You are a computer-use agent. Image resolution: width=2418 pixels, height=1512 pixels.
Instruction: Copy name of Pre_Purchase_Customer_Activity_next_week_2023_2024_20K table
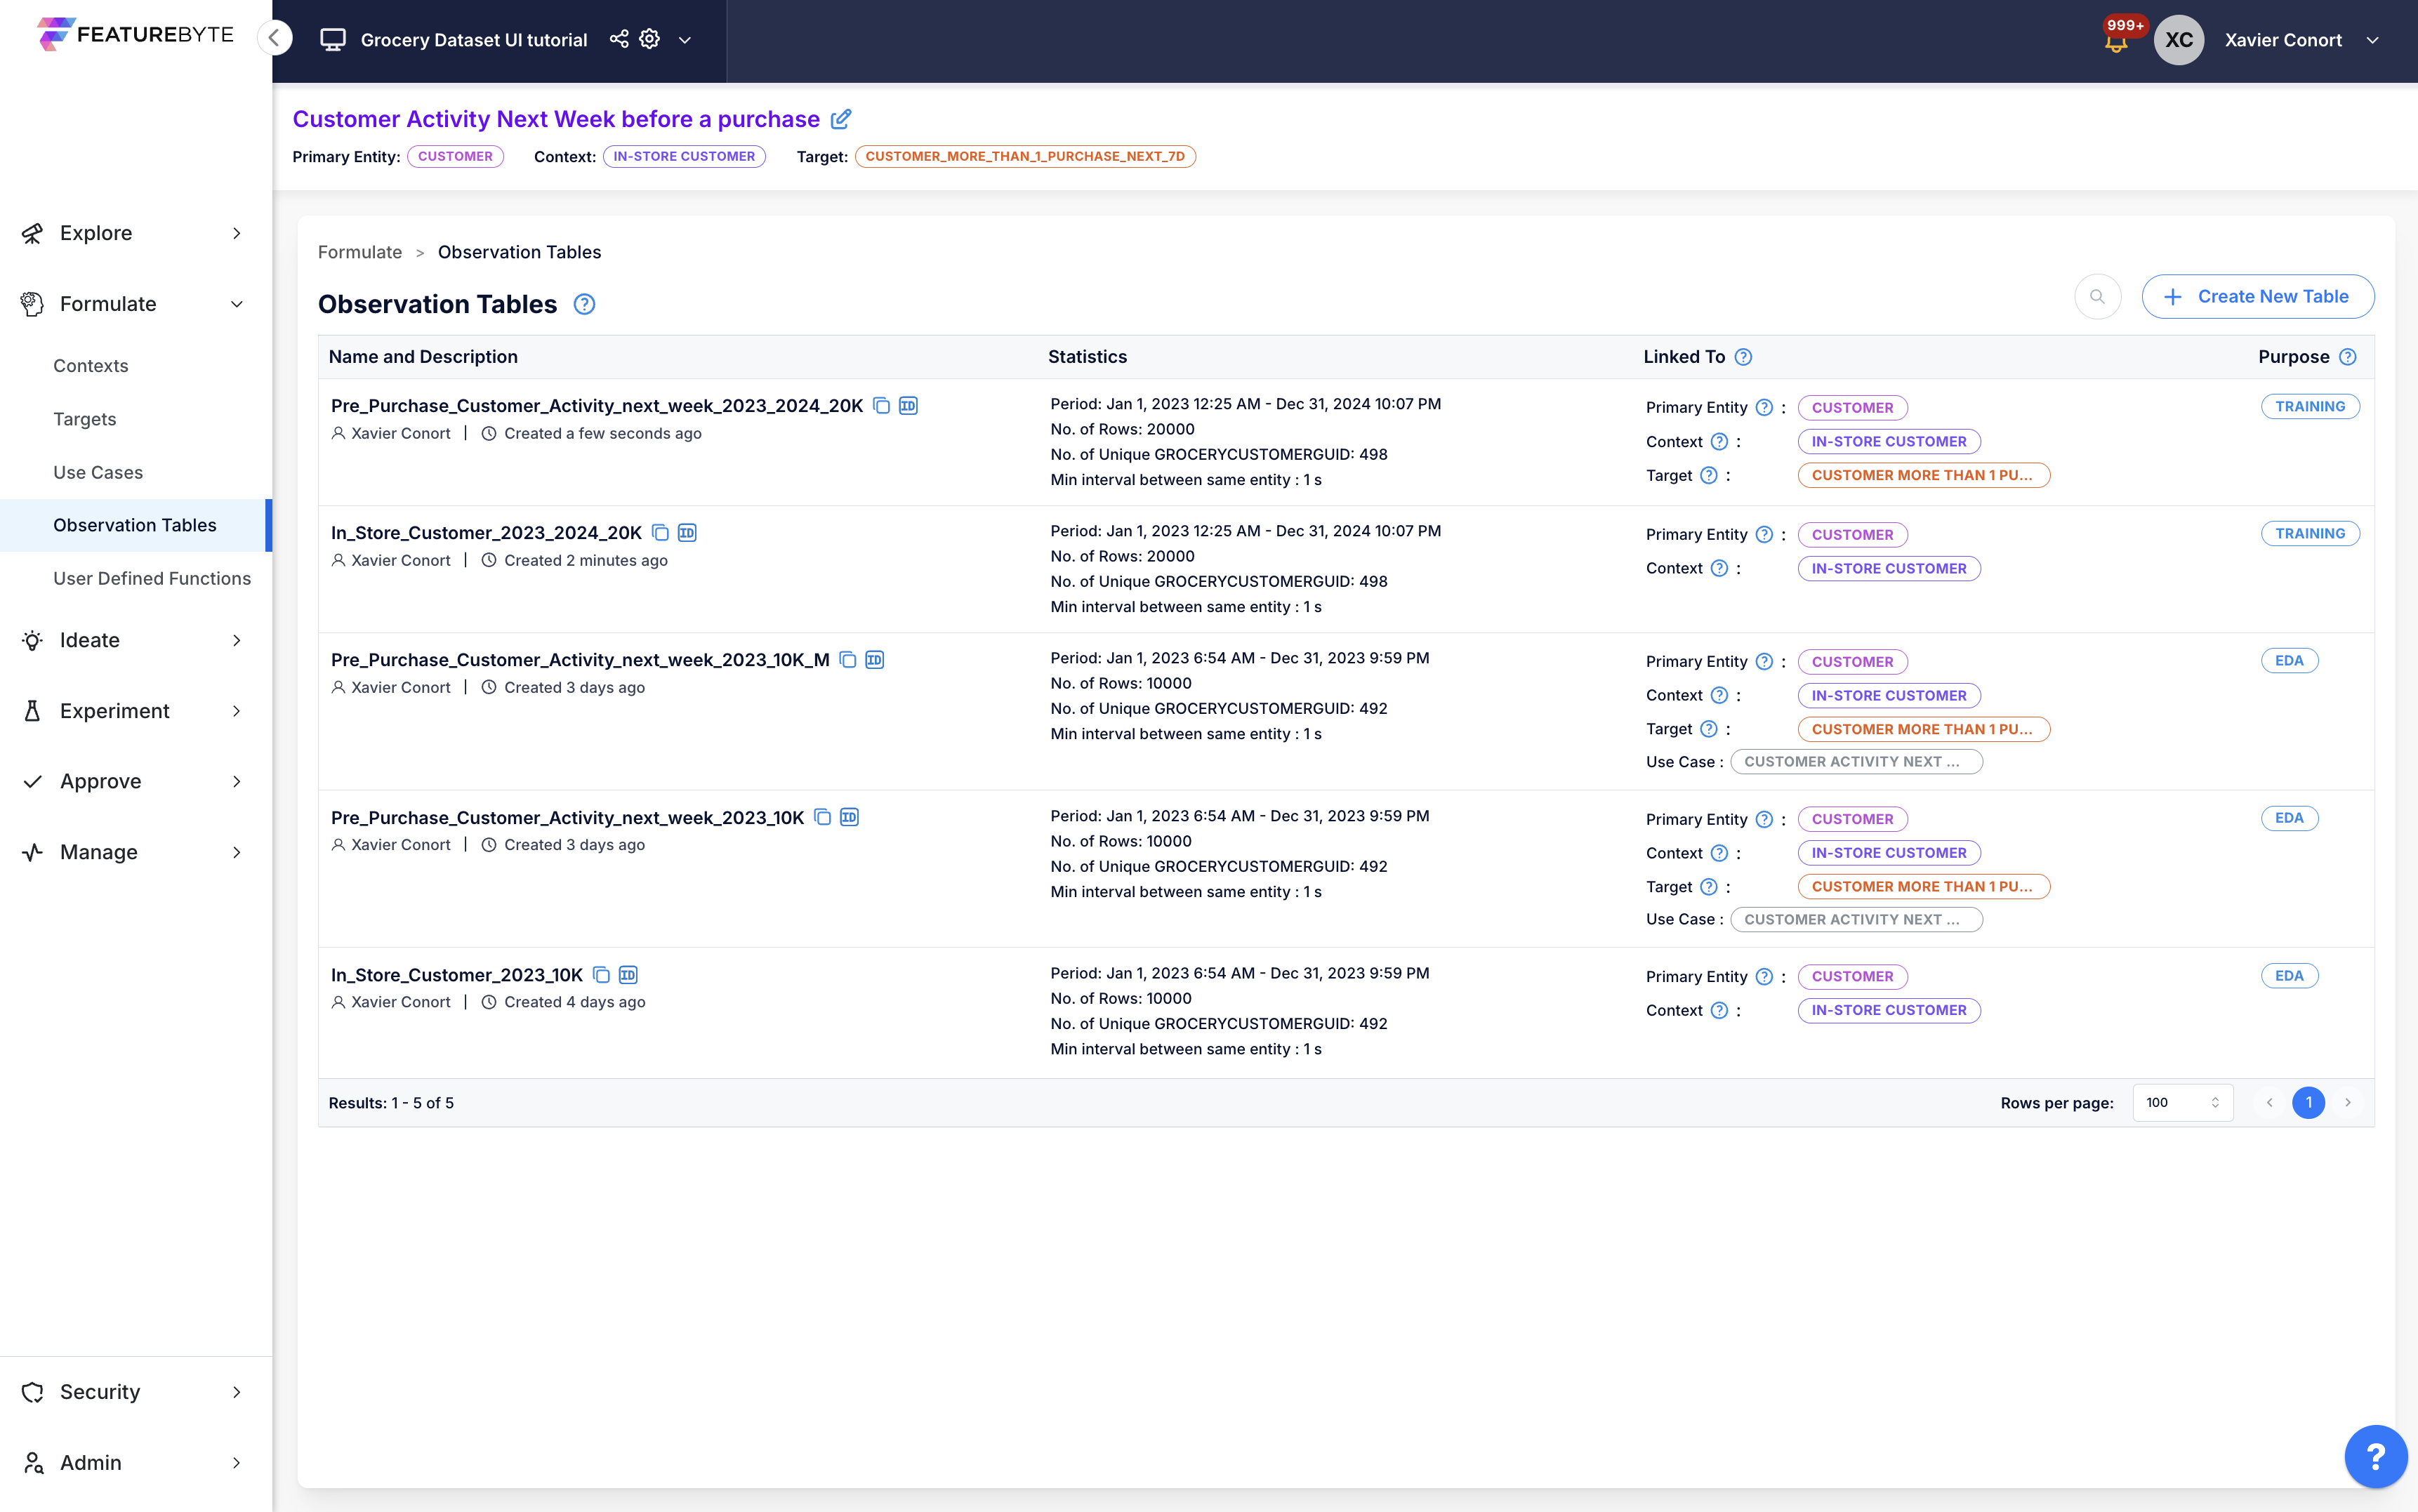[x=881, y=406]
